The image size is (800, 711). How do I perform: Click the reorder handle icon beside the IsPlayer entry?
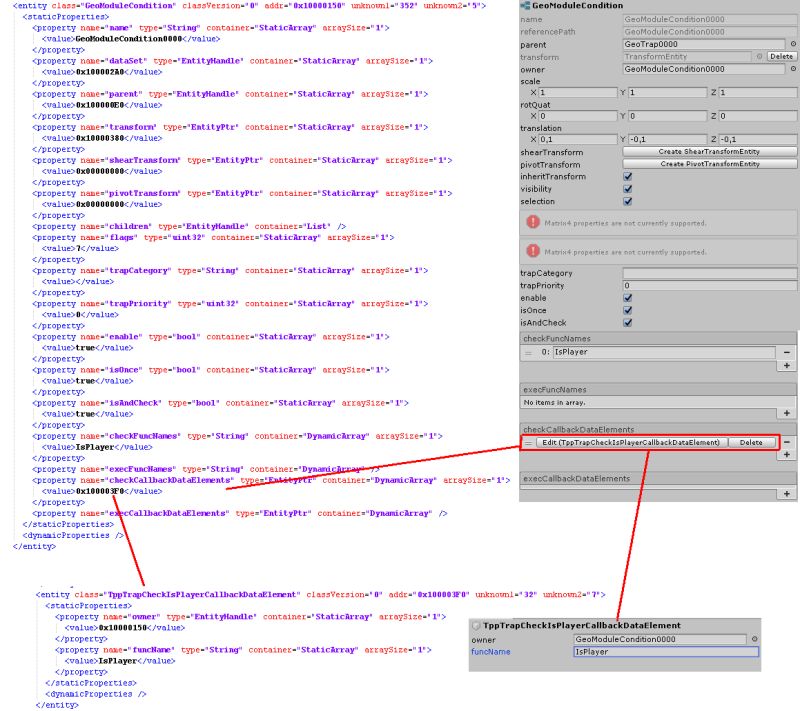[x=529, y=352]
